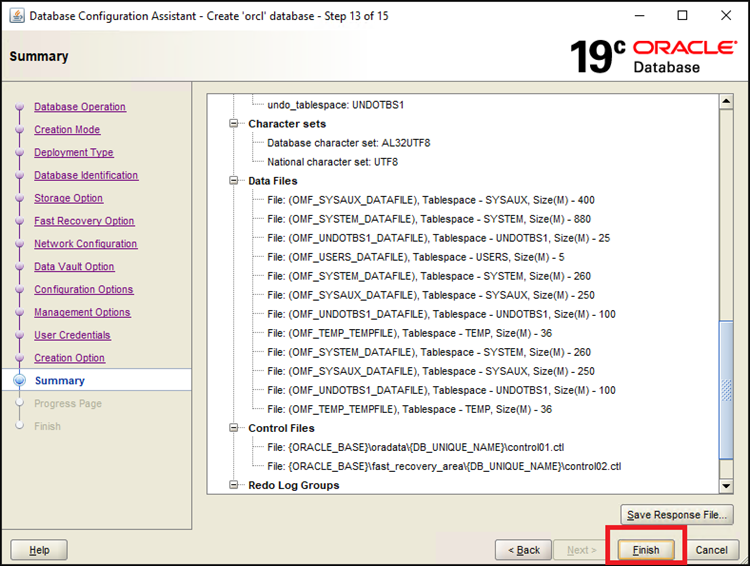Select 'undo_tablespace: UNDOTBS1' row

click(x=335, y=105)
